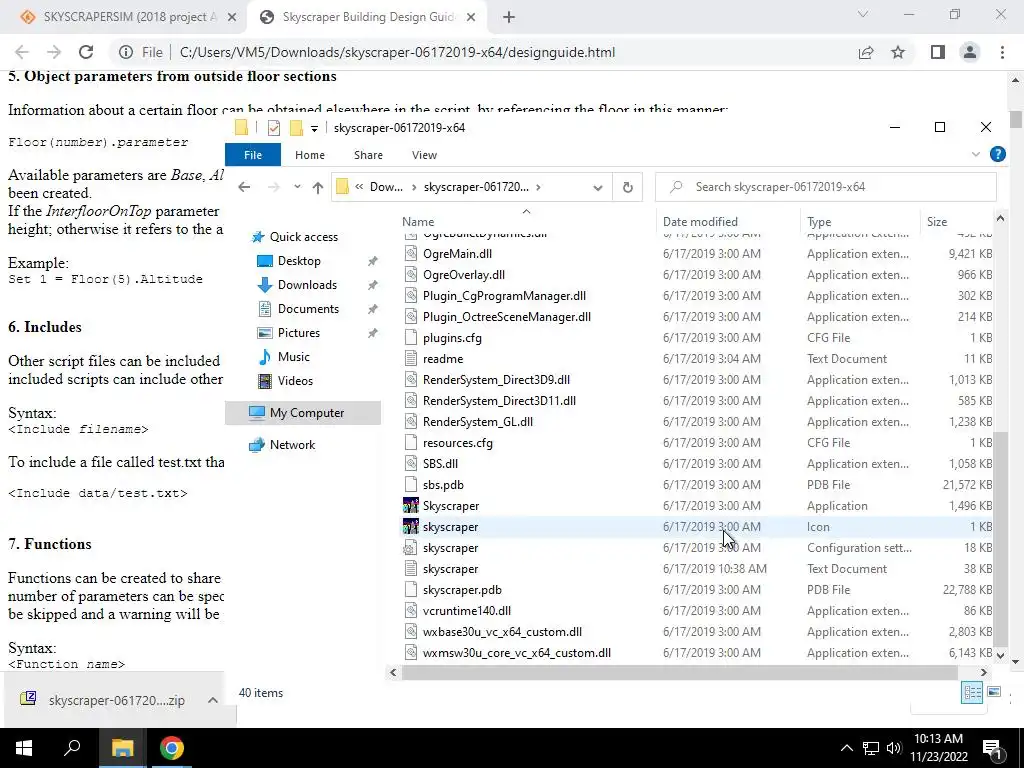
Task: Switch Explorer to details view layout icon
Action: (x=972, y=692)
